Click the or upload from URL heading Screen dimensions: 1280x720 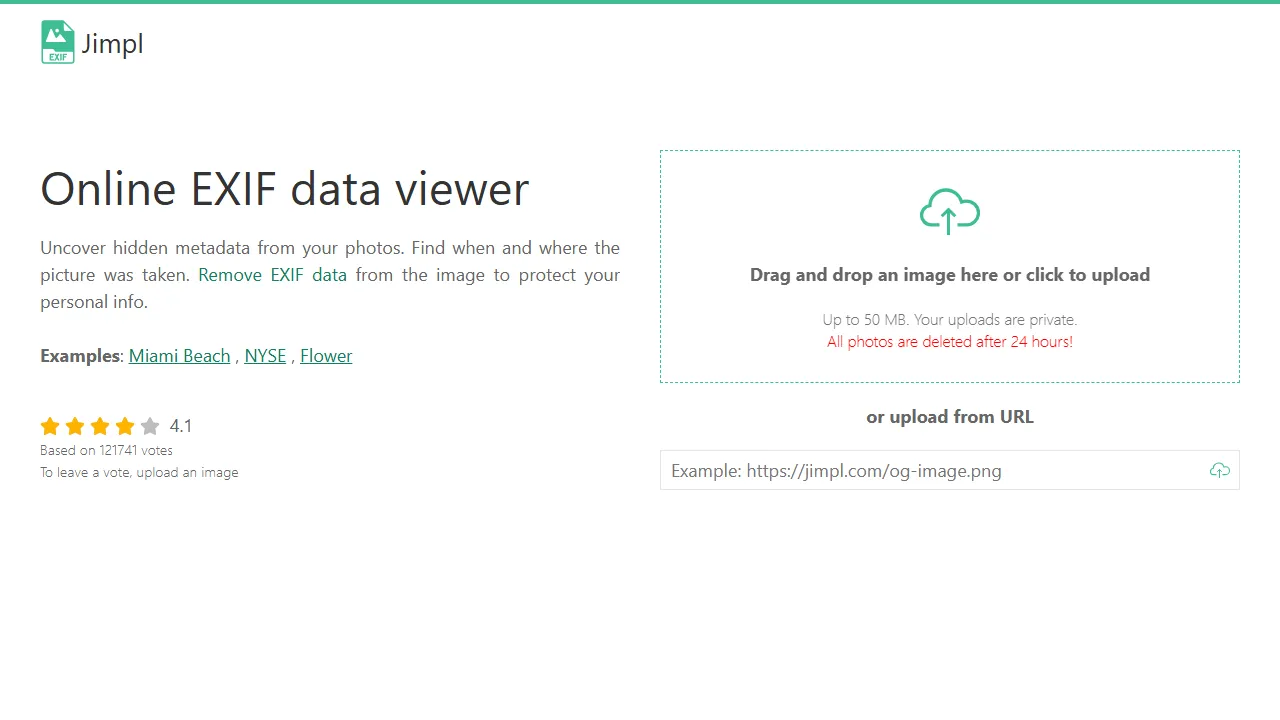coord(949,417)
